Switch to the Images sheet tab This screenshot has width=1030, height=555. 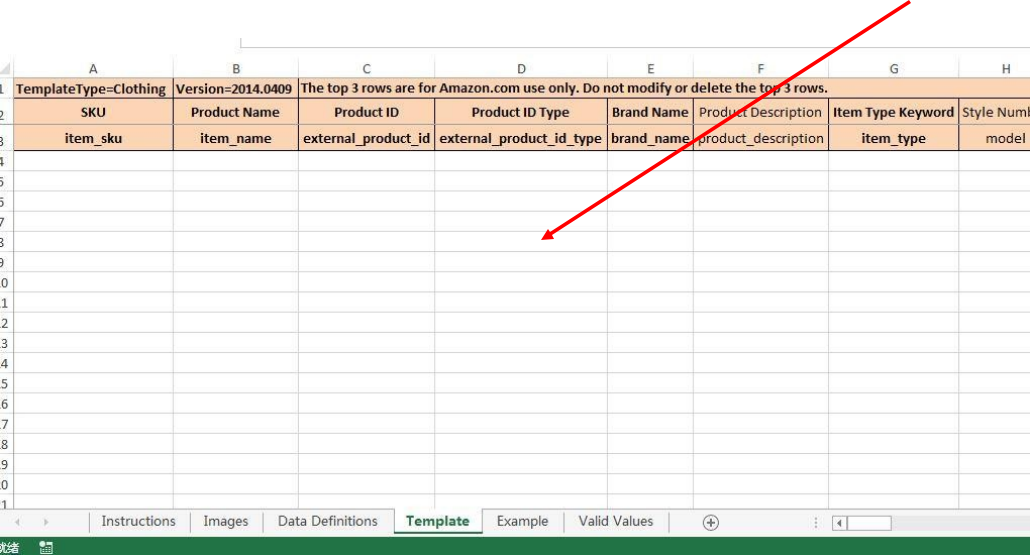tap(226, 521)
